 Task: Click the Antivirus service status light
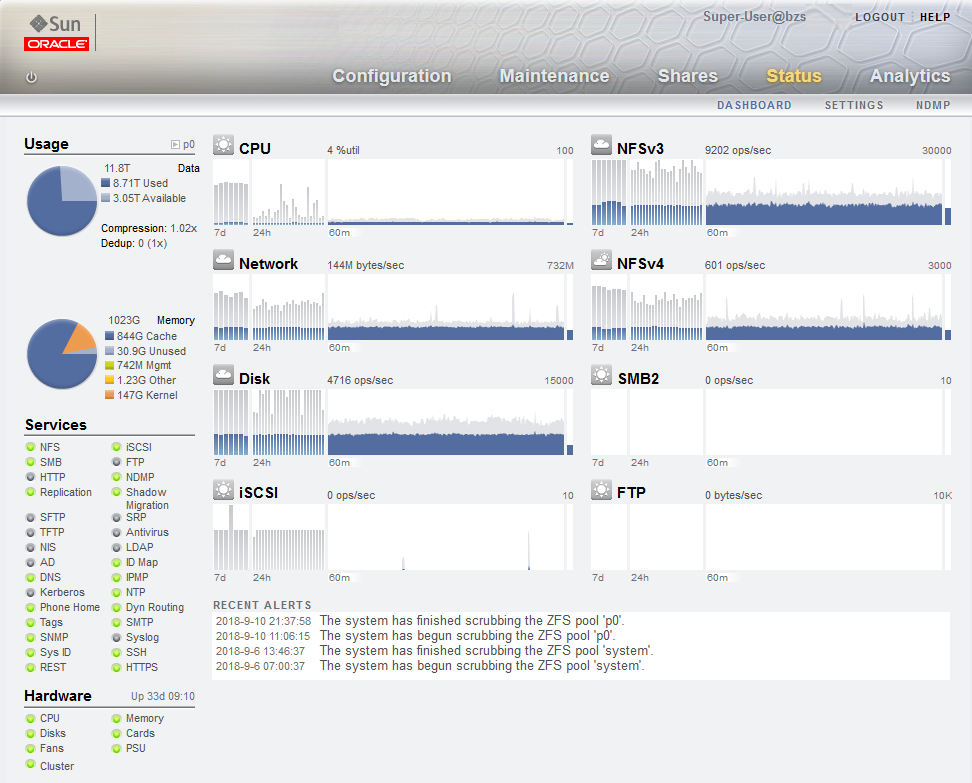(x=116, y=533)
